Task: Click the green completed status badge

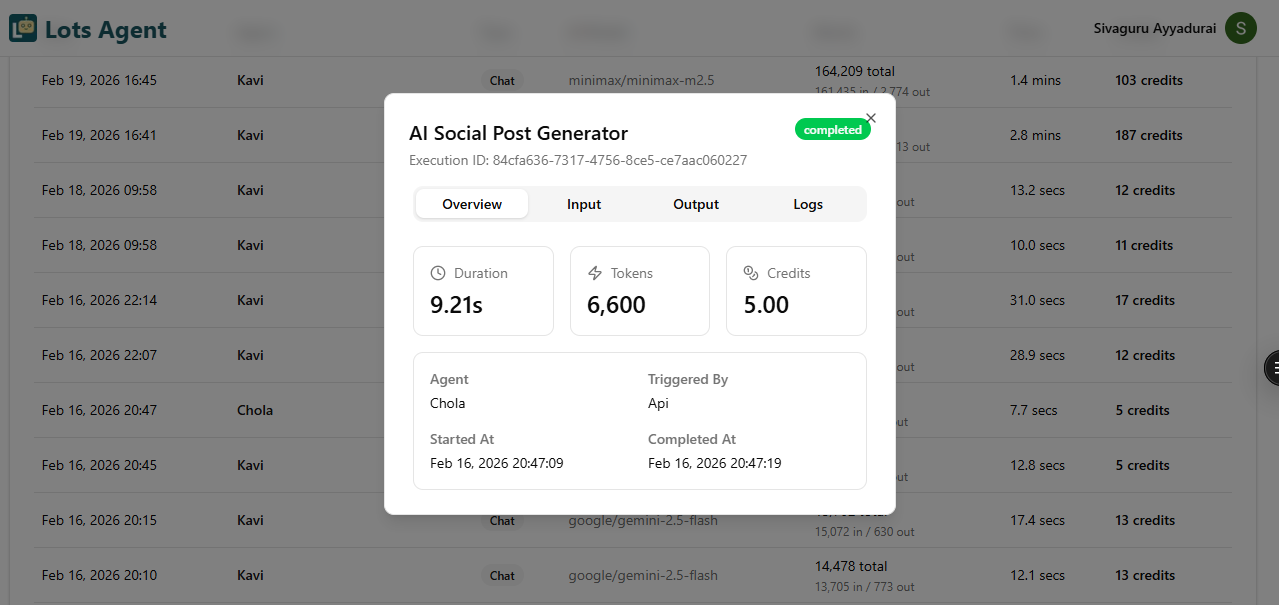Action: pyautogui.click(x=832, y=130)
